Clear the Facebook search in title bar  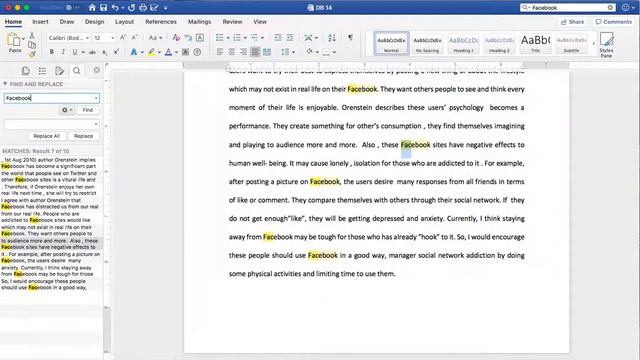coord(610,7)
